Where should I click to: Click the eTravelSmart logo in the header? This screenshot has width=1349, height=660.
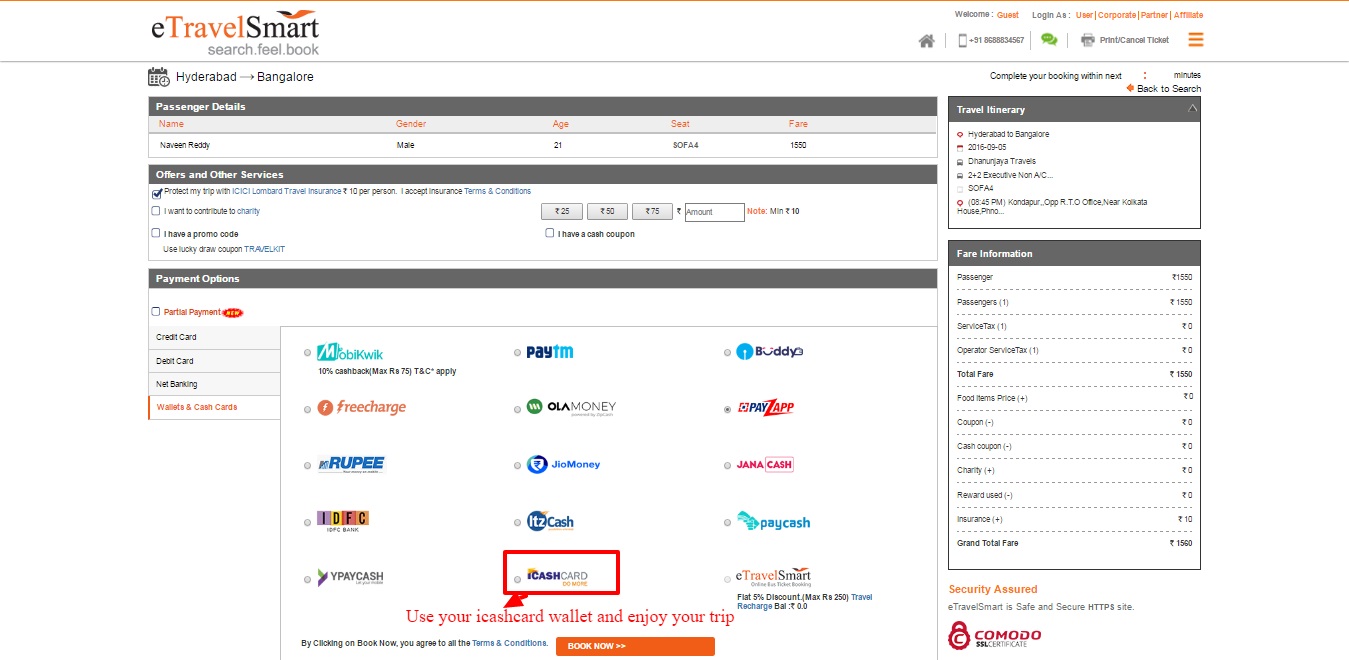(236, 32)
